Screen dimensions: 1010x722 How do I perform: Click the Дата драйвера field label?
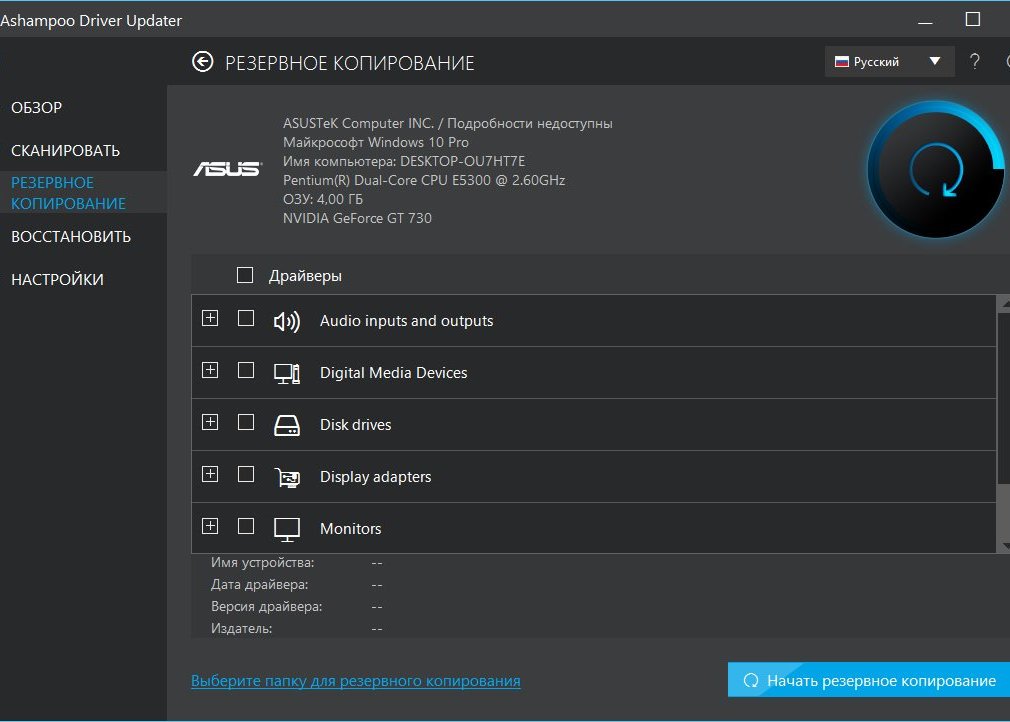(260, 585)
